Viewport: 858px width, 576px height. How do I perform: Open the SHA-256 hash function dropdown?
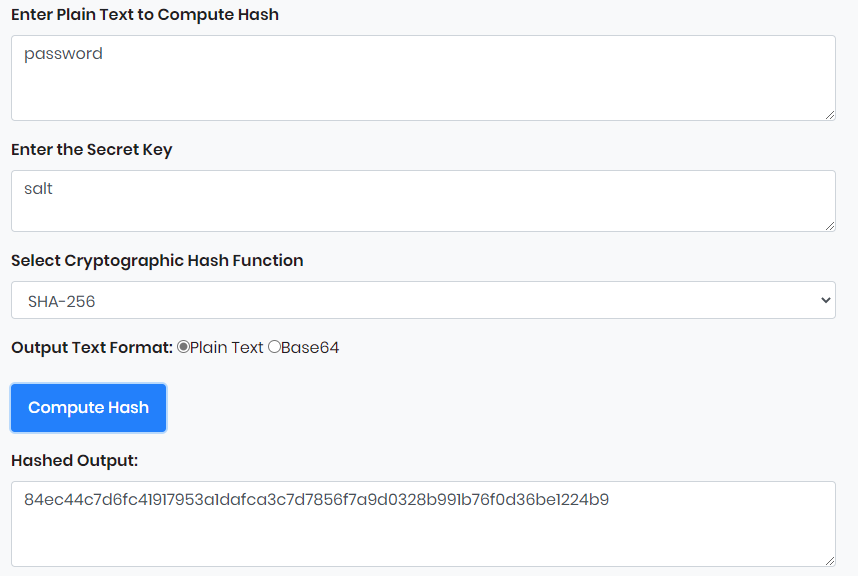422,300
